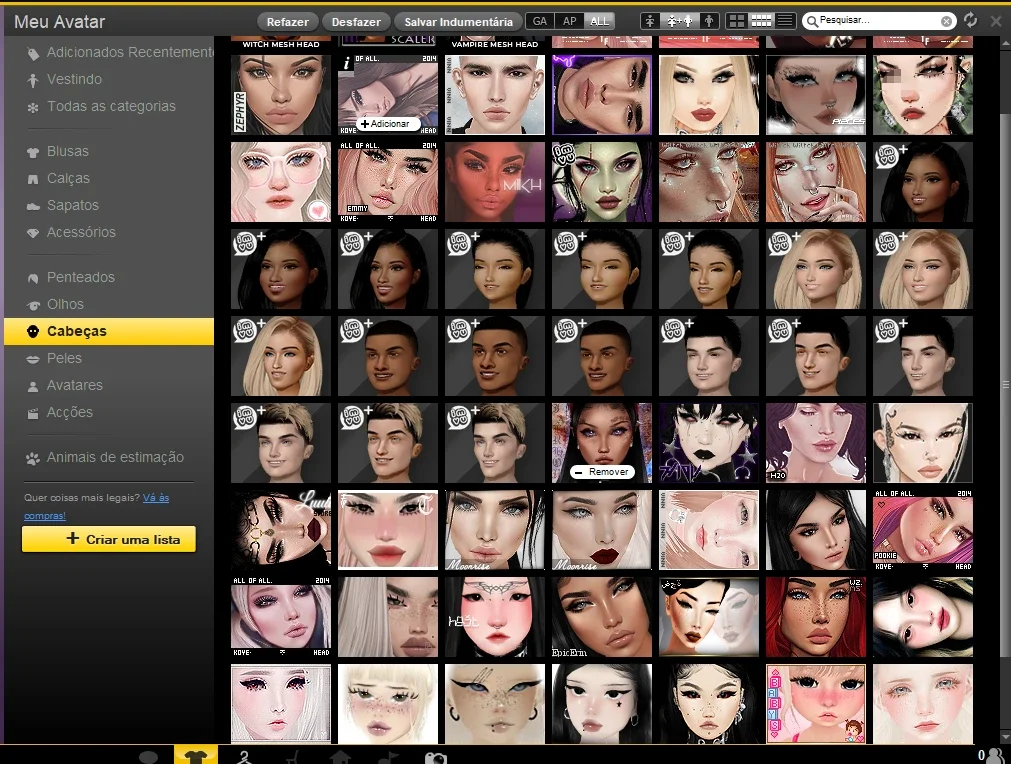Show male items only filter

tap(709, 21)
